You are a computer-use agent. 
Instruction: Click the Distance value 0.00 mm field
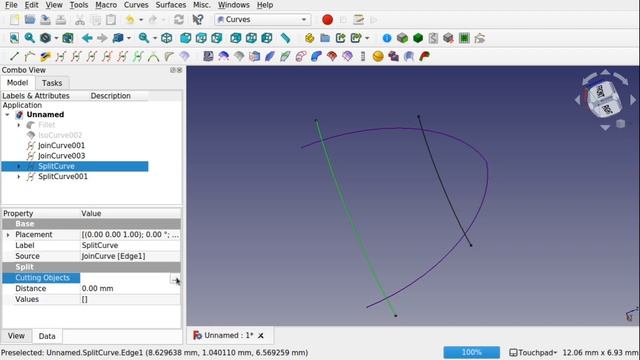(130, 289)
